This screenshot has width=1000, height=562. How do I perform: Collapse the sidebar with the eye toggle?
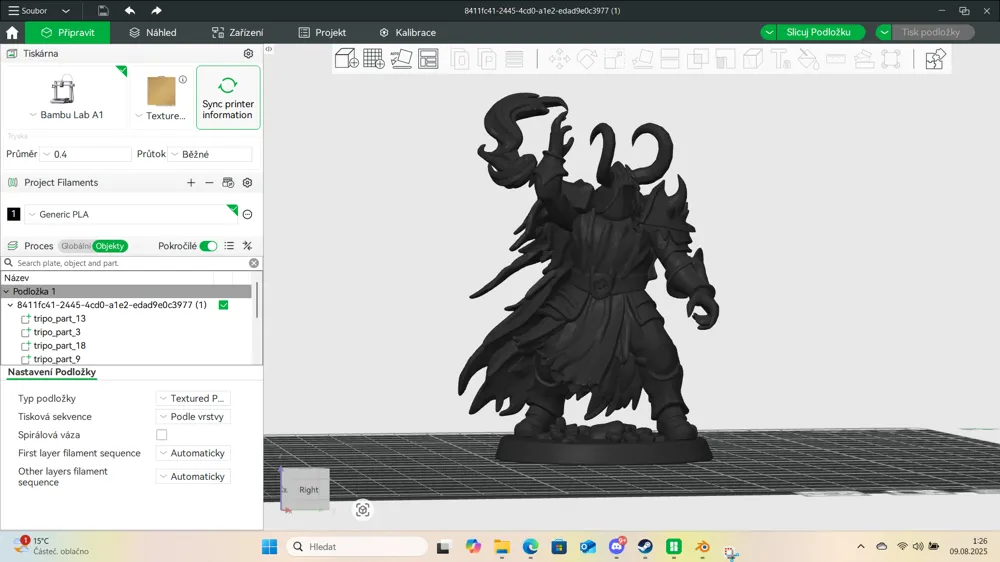click(268, 49)
